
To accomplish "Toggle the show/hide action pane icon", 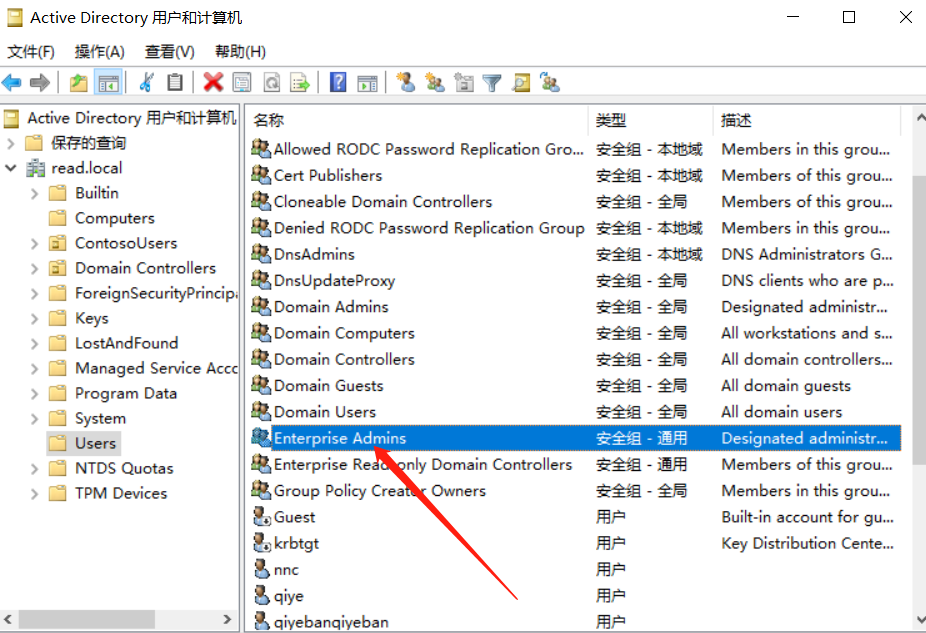I will tap(367, 83).
